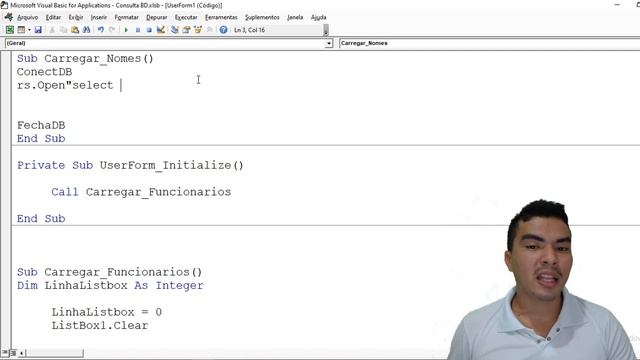The image size is (640, 360).
Task: Expand the Insert object dropdown arrow
Action: pos(29,30)
